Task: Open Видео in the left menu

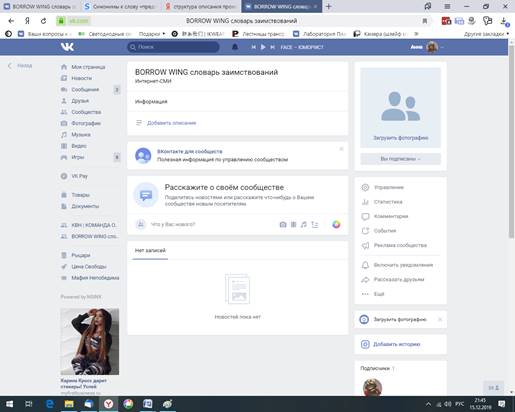Action: [x=79, y=146]
